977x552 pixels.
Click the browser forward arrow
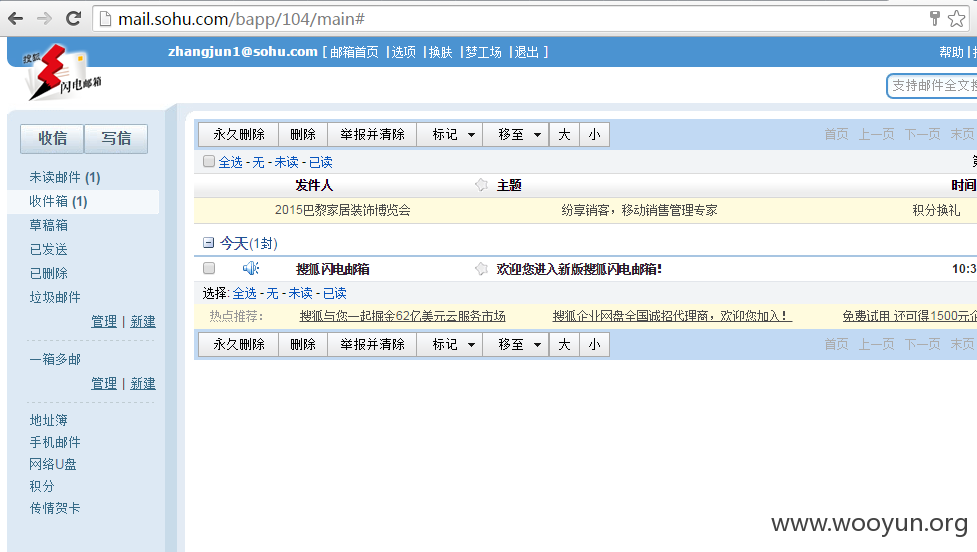tap(44, 19)
